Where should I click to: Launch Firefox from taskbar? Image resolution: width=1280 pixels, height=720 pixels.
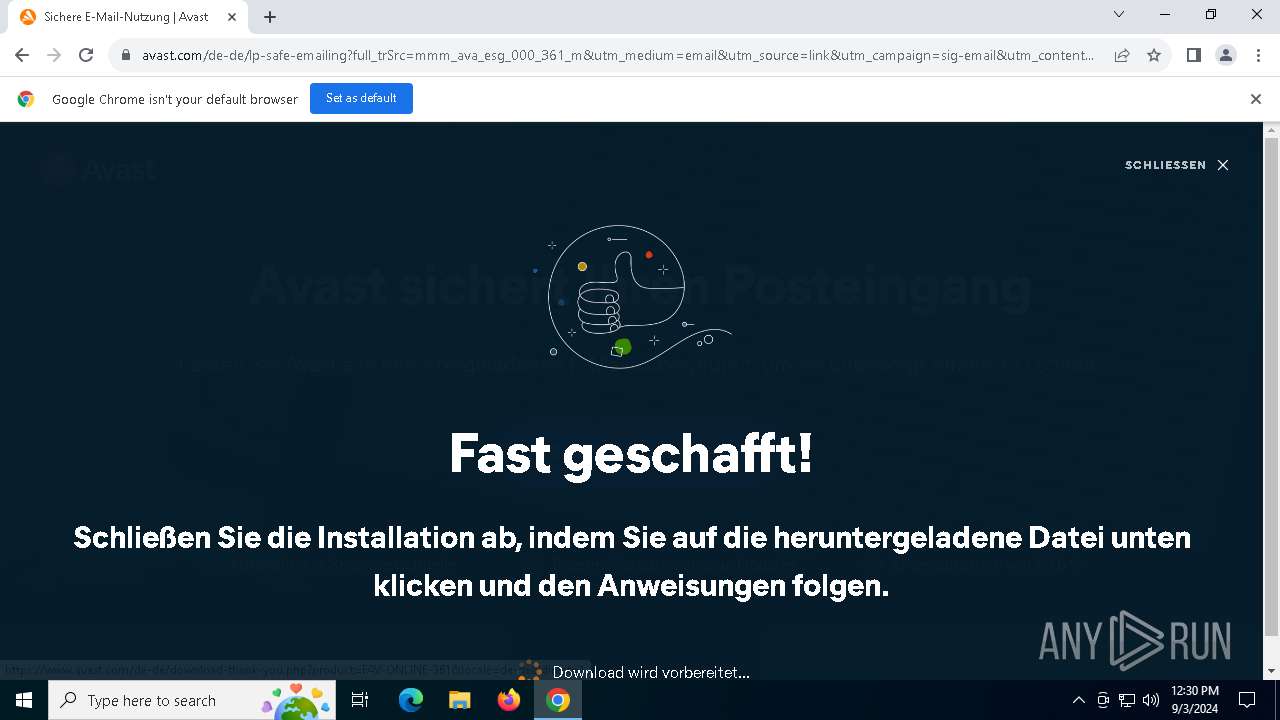click(509, 700)
